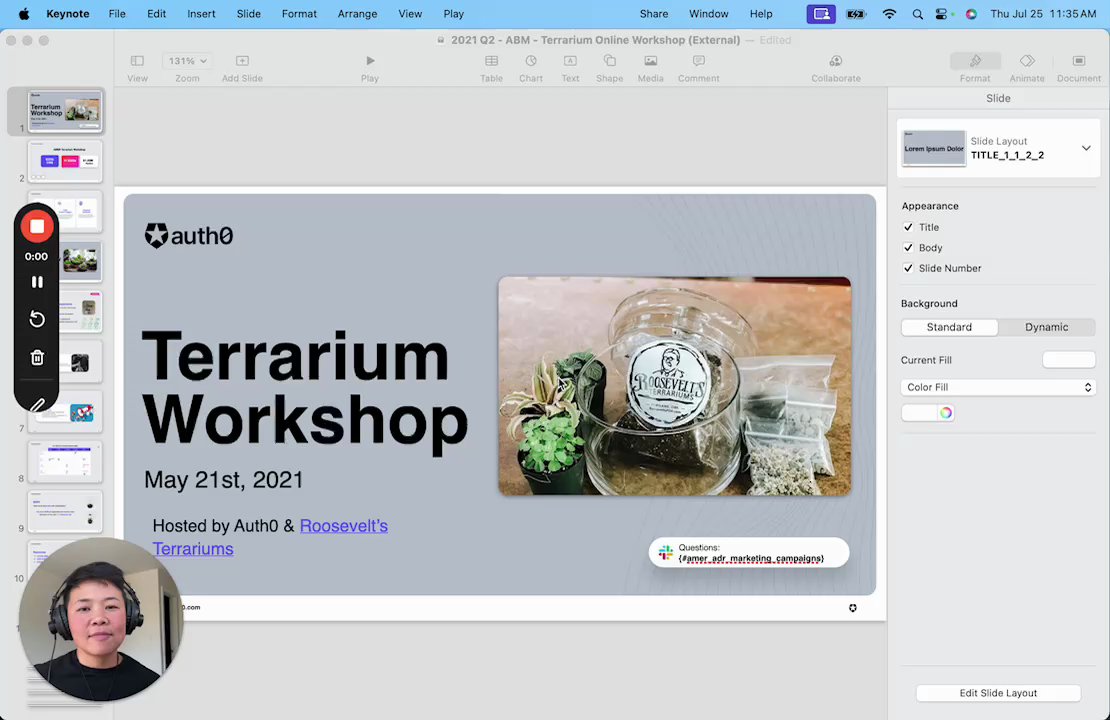Screen dimensions: 1110x720
Task: Click the date and time in menu bar
Action: pyautogui.click(x=1043, y=14)
